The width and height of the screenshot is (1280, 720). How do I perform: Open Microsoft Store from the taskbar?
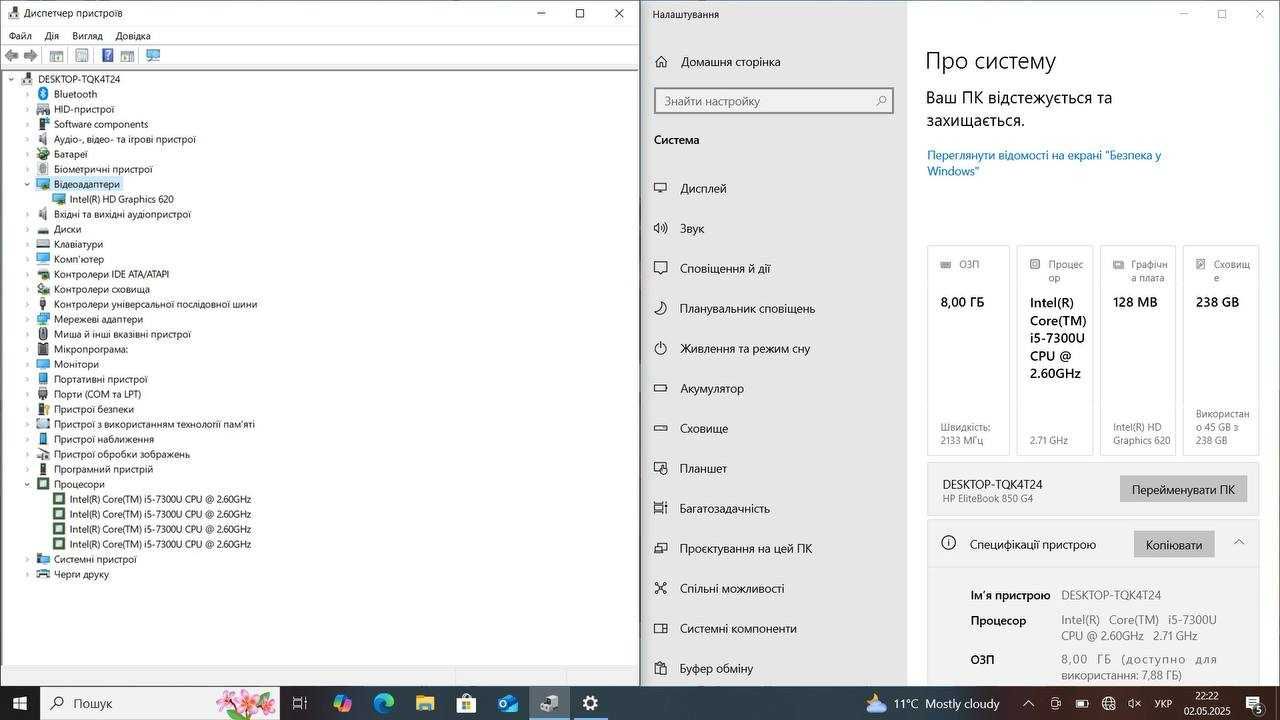(466, 703)
